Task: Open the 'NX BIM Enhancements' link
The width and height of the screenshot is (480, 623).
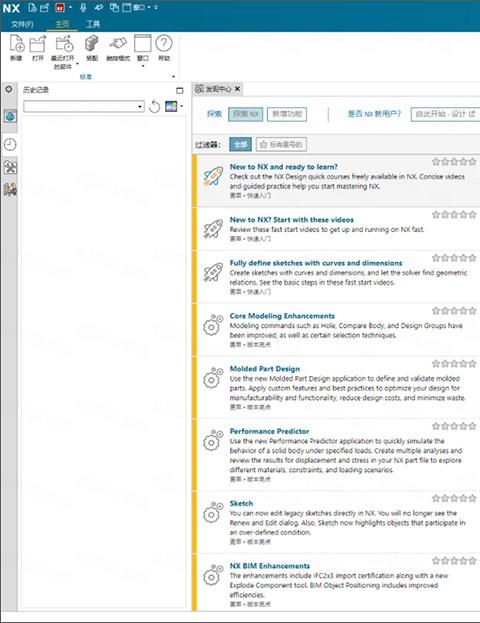Action: [x=270, y=566]
